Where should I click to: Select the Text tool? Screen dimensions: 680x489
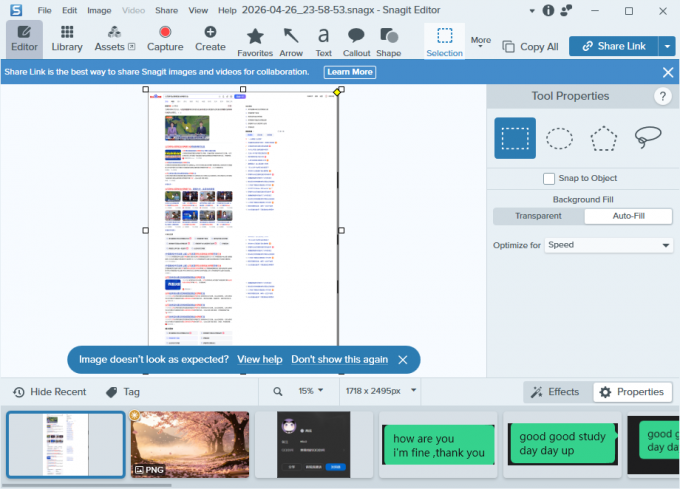click(x=324, y=42)
